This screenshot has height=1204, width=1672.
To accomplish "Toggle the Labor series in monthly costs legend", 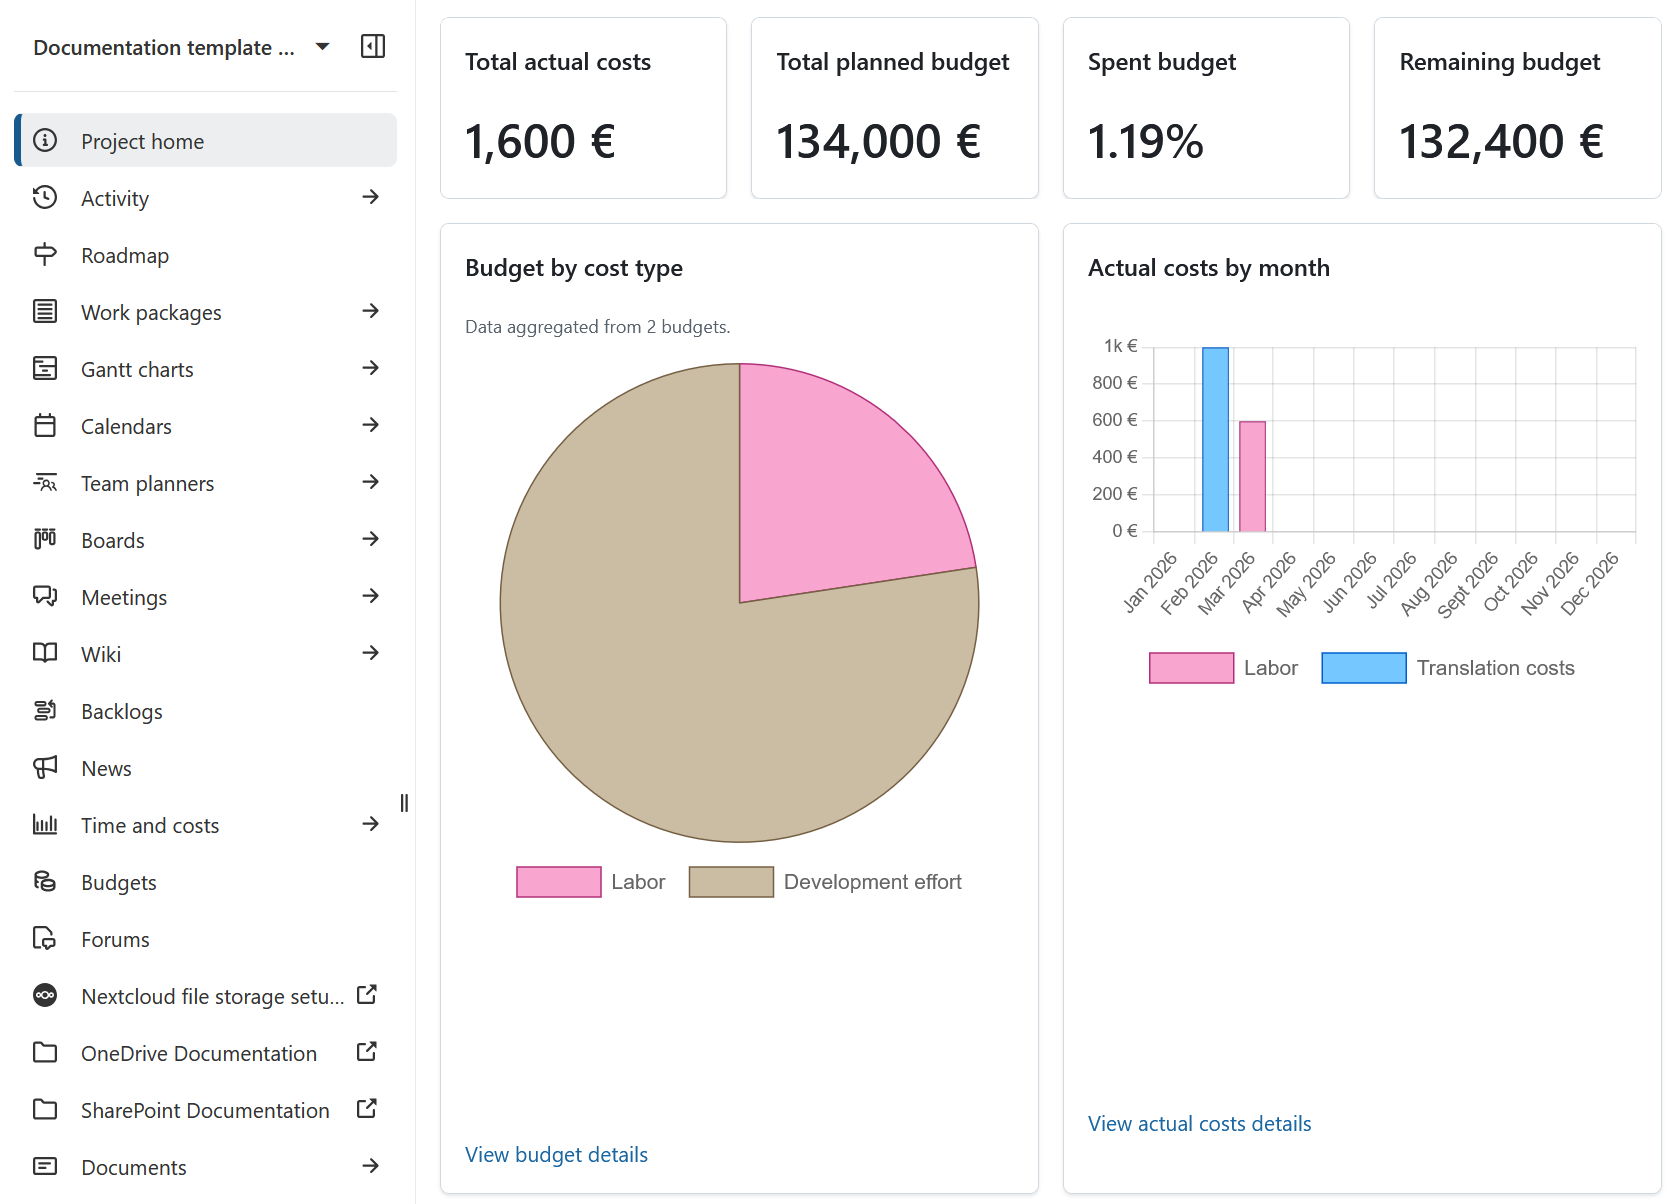I will click(1191, 667).
